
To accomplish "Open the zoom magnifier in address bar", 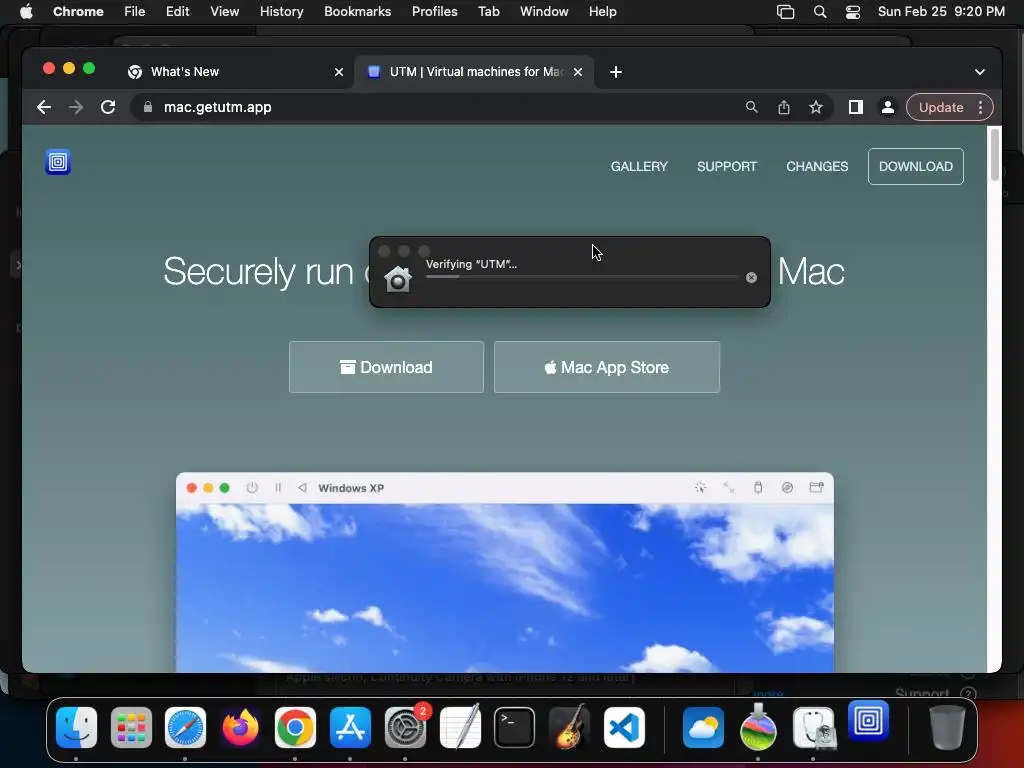I will tap(752, 107).
